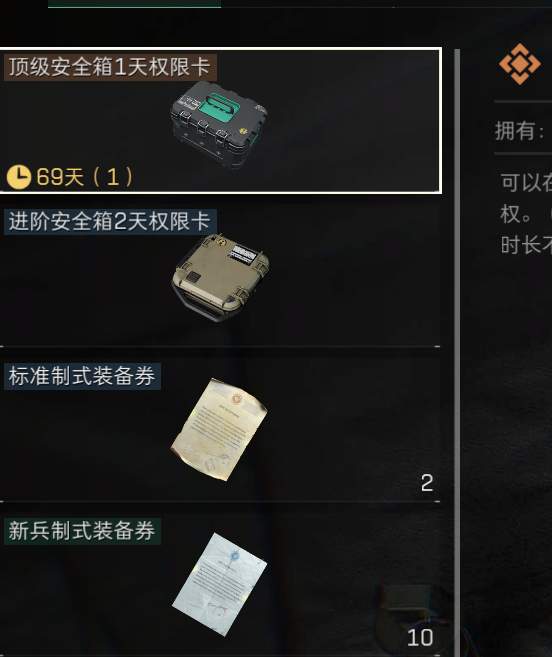Click the yellowed parchment voucher icon

219,429
